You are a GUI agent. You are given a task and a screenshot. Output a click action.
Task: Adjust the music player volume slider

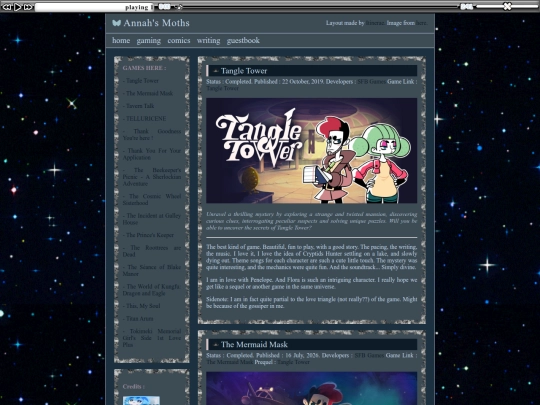506,6
